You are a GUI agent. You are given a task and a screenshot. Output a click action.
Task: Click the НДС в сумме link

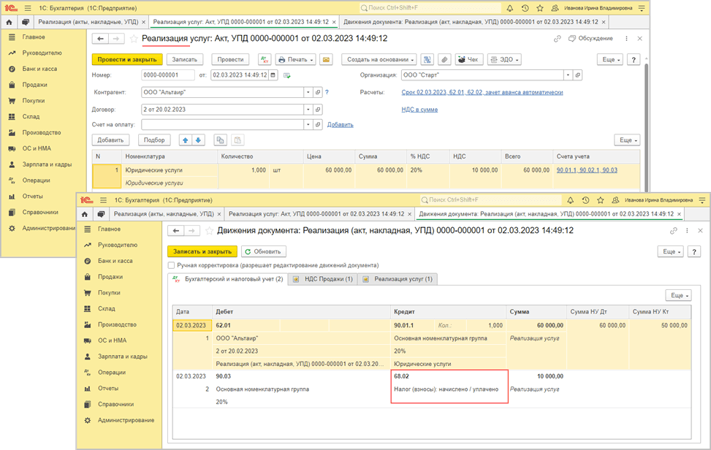(x=419, y=109)
